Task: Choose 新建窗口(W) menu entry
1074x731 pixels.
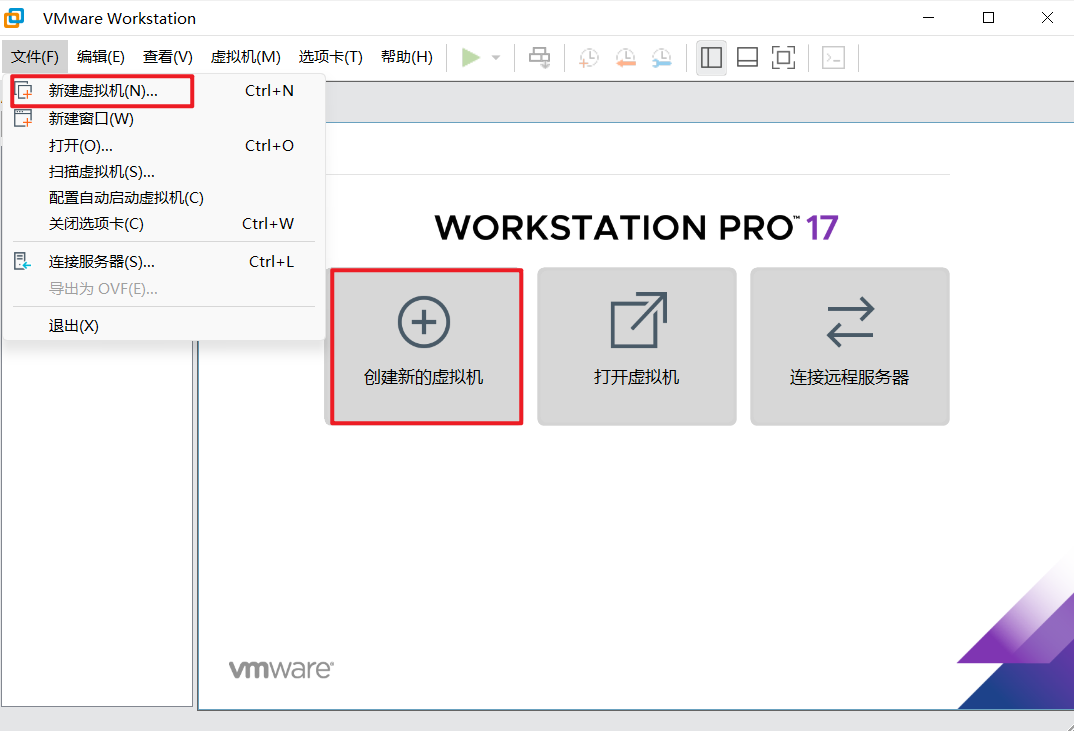Action: coord(91,119)
